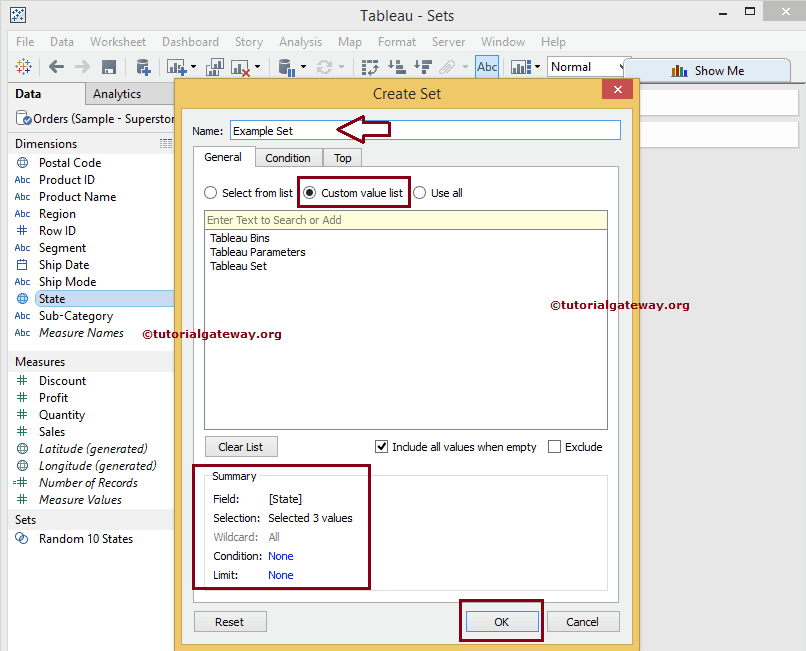Toggle the Show Mark Labels Abc icon

click(487, 67)
